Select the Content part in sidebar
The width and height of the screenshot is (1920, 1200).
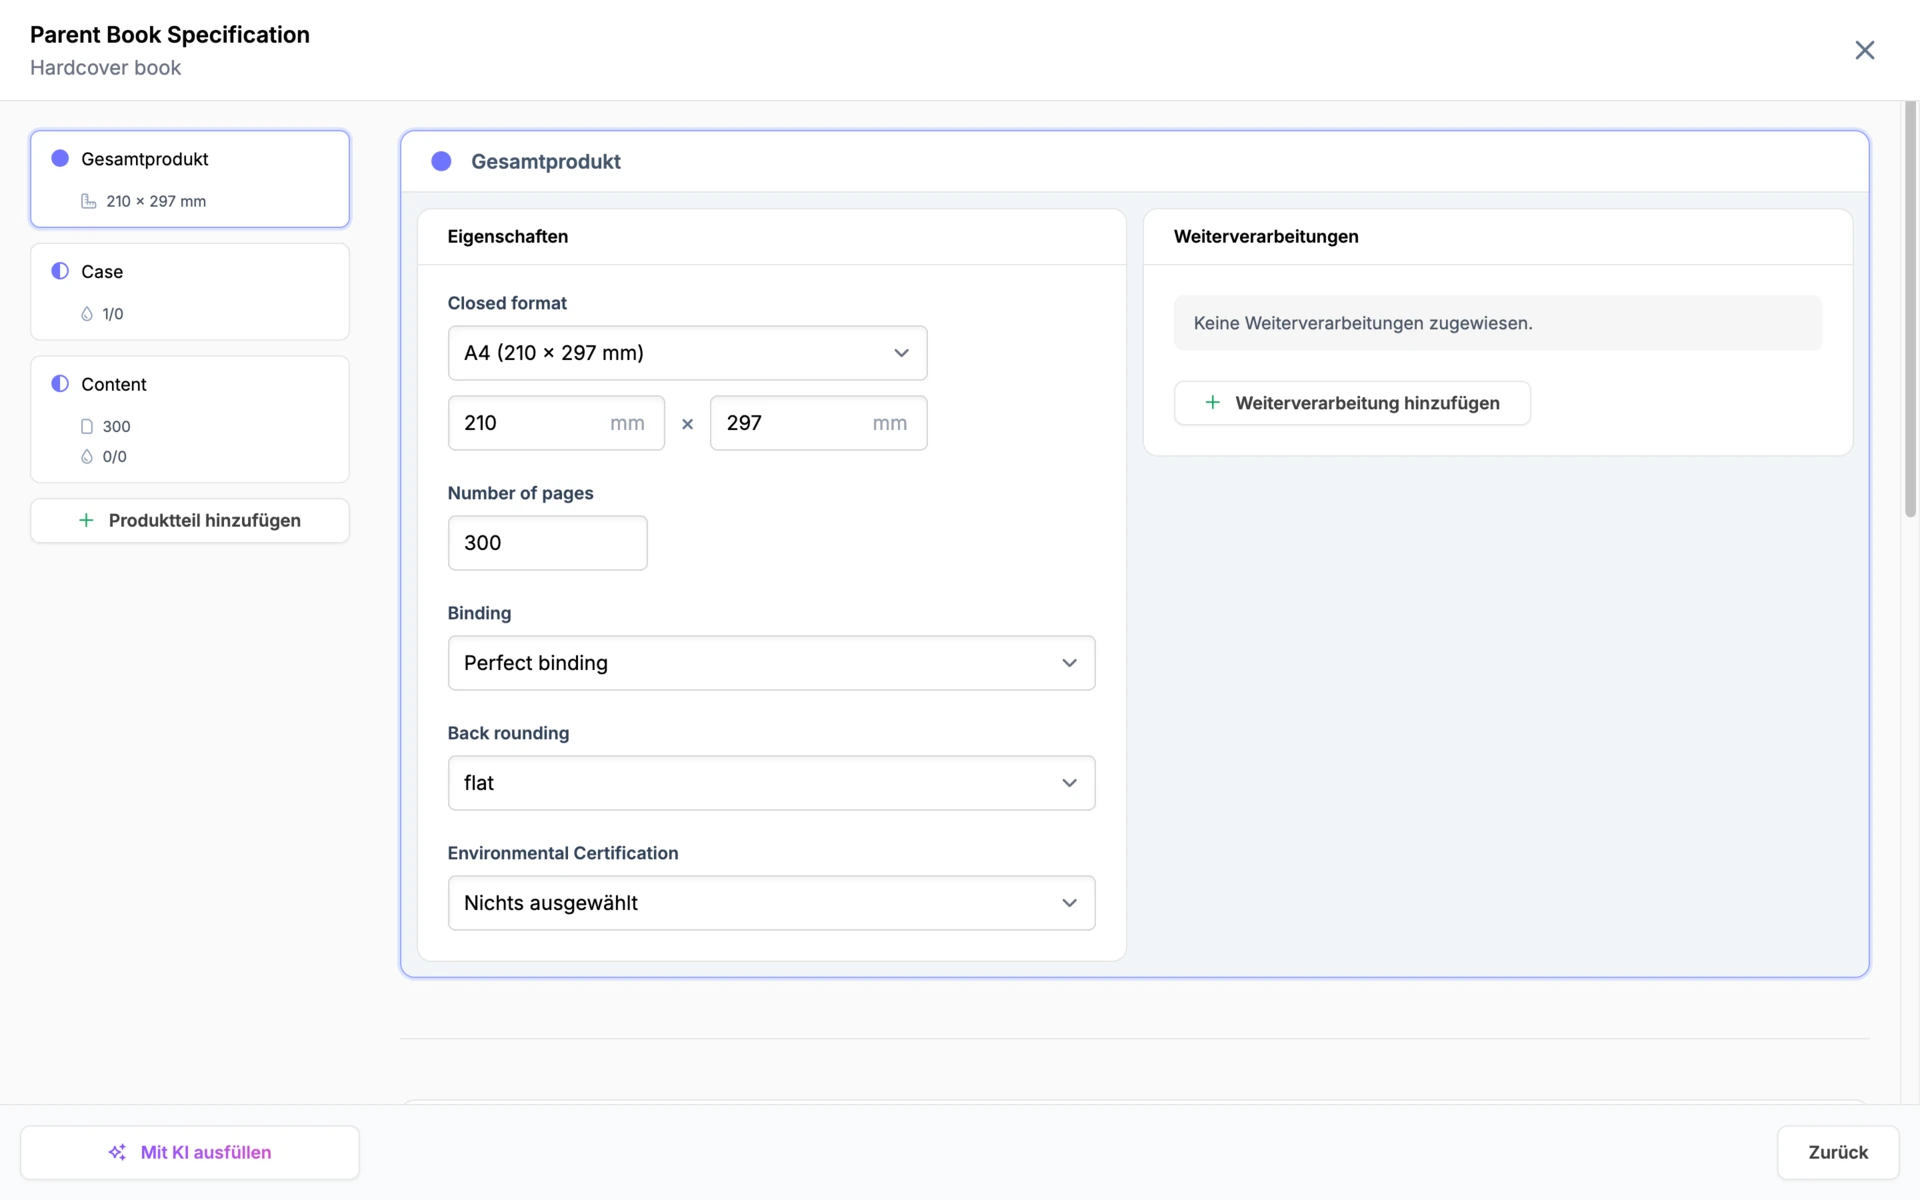[x=190, y=419]
